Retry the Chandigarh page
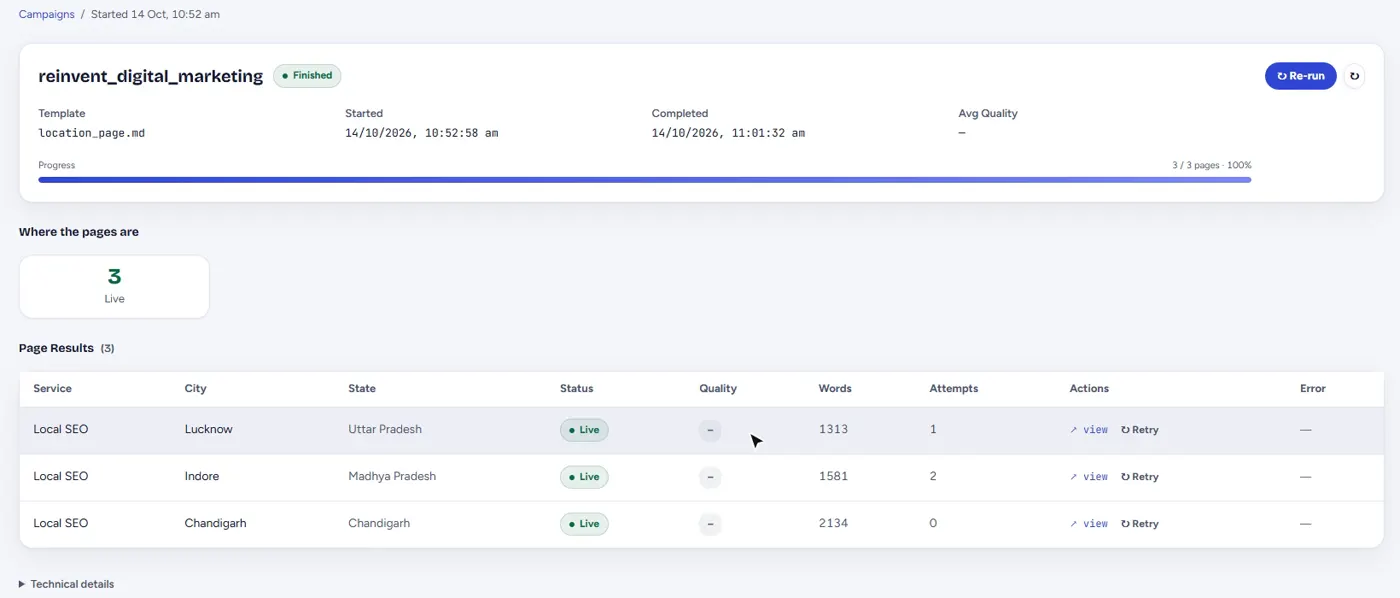Image resolution: width=1400 pixels, height=598 pixels. 1140,524
